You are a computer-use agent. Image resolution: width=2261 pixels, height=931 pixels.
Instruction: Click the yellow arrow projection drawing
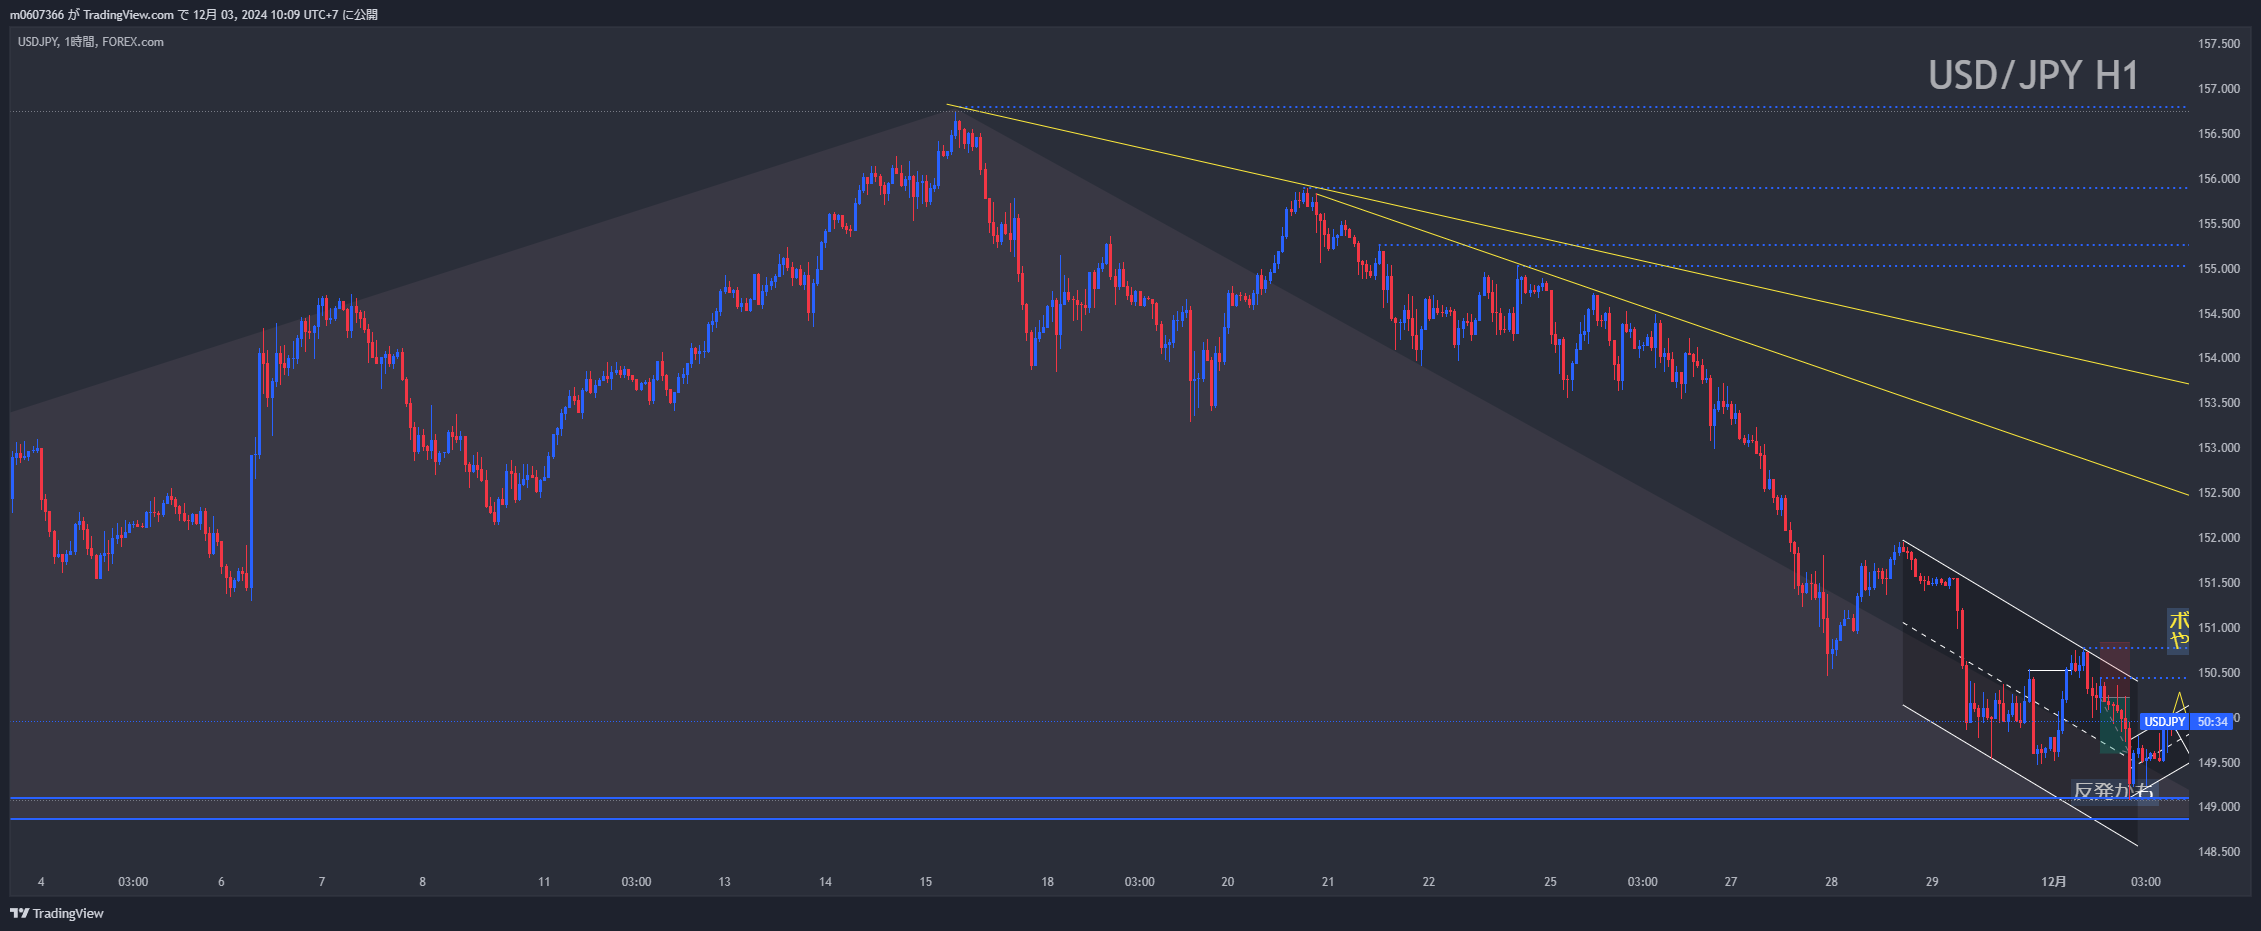click(2179, 703)
